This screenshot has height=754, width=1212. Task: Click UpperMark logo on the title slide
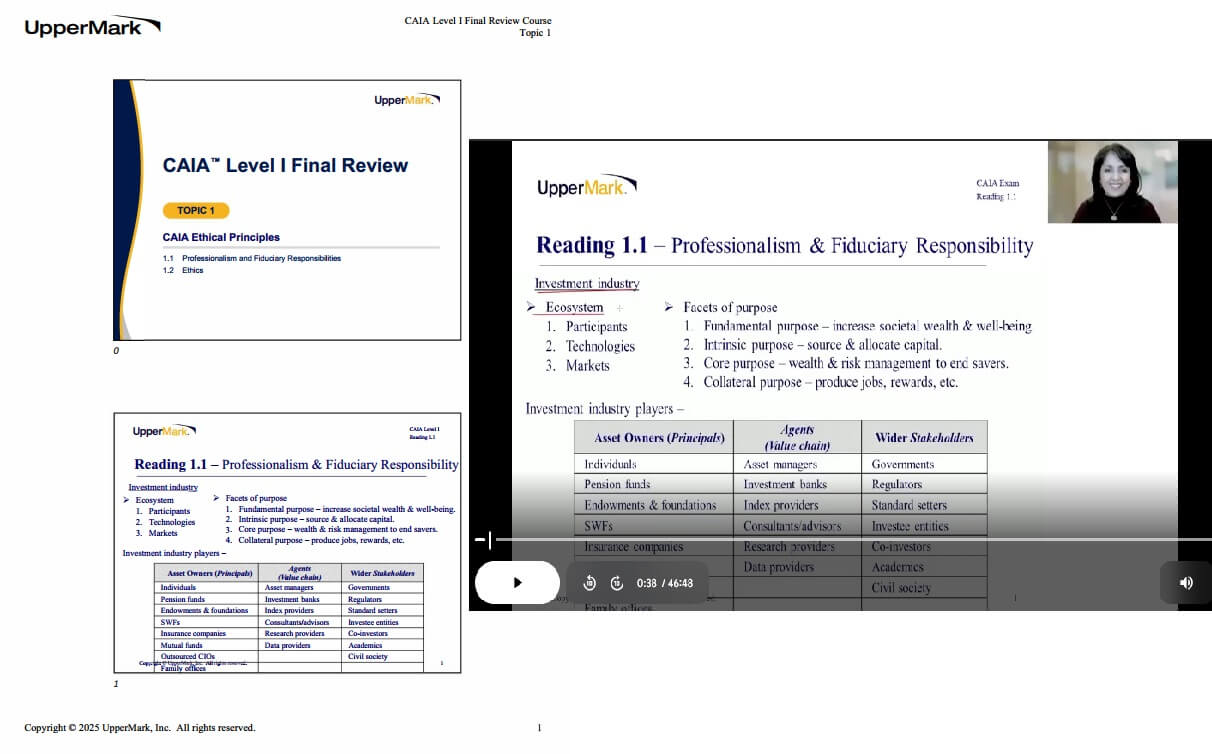coord(406,99)
